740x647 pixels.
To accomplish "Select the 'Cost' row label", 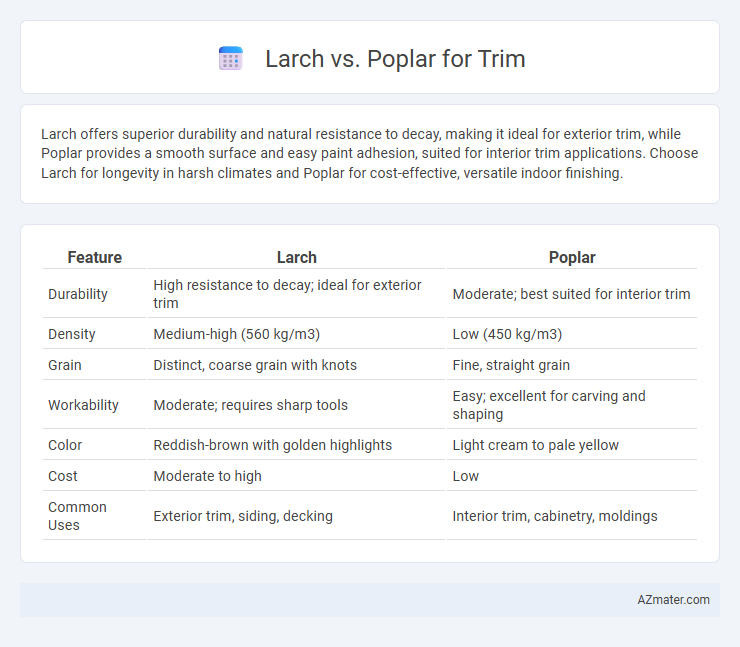I will click(x=63, y=476).
